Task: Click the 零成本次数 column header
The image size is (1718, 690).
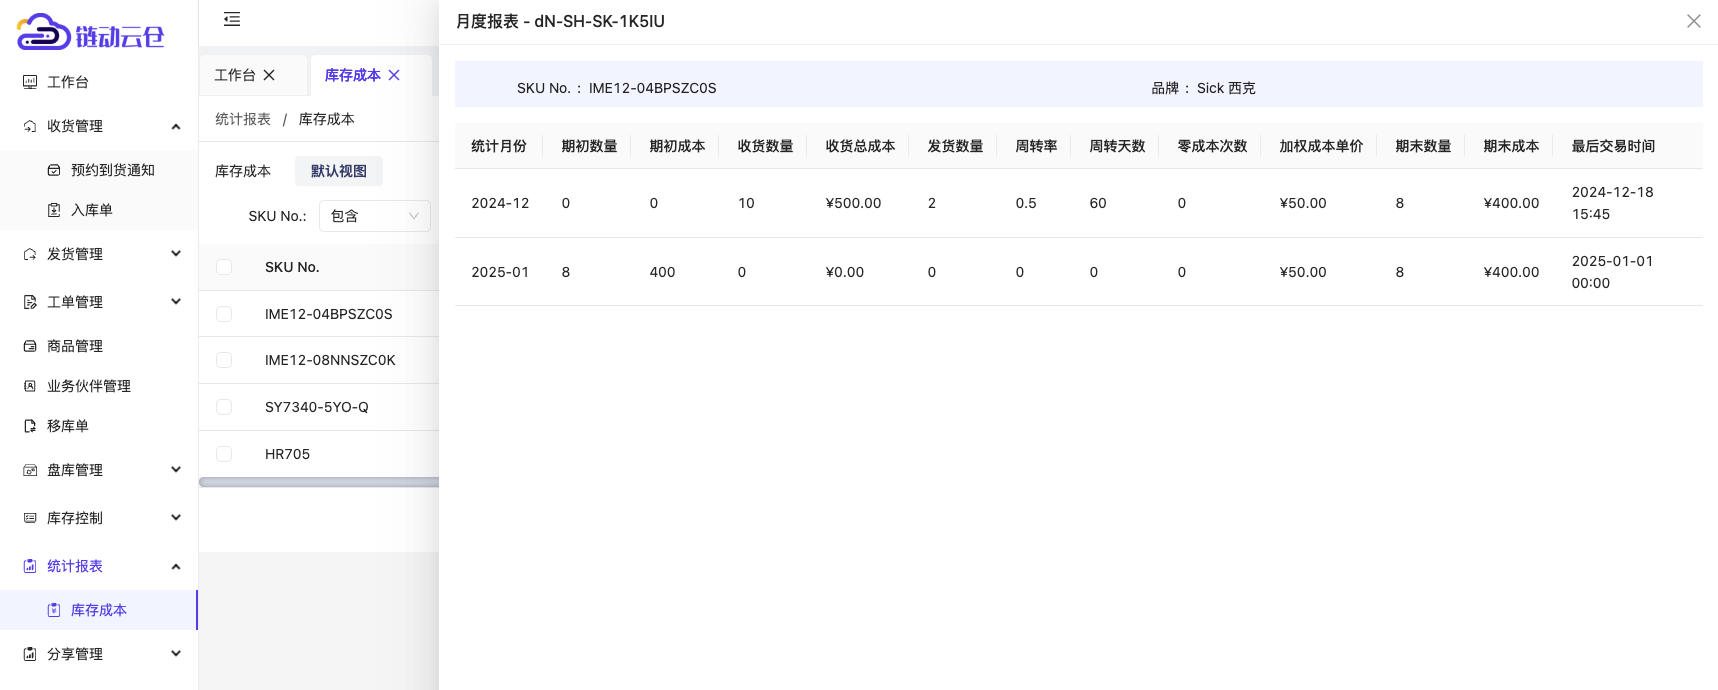Action: coord(1212,146)
